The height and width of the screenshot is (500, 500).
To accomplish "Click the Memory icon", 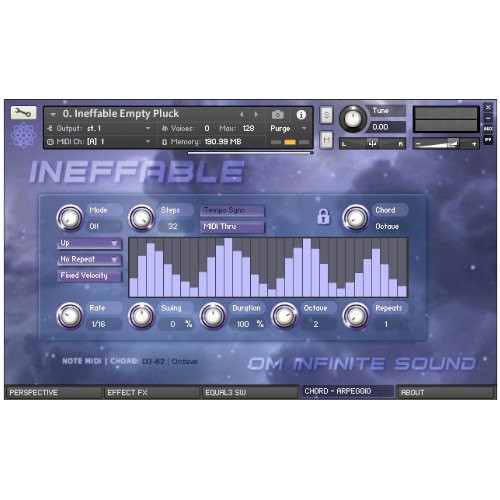I will [164, 142].
